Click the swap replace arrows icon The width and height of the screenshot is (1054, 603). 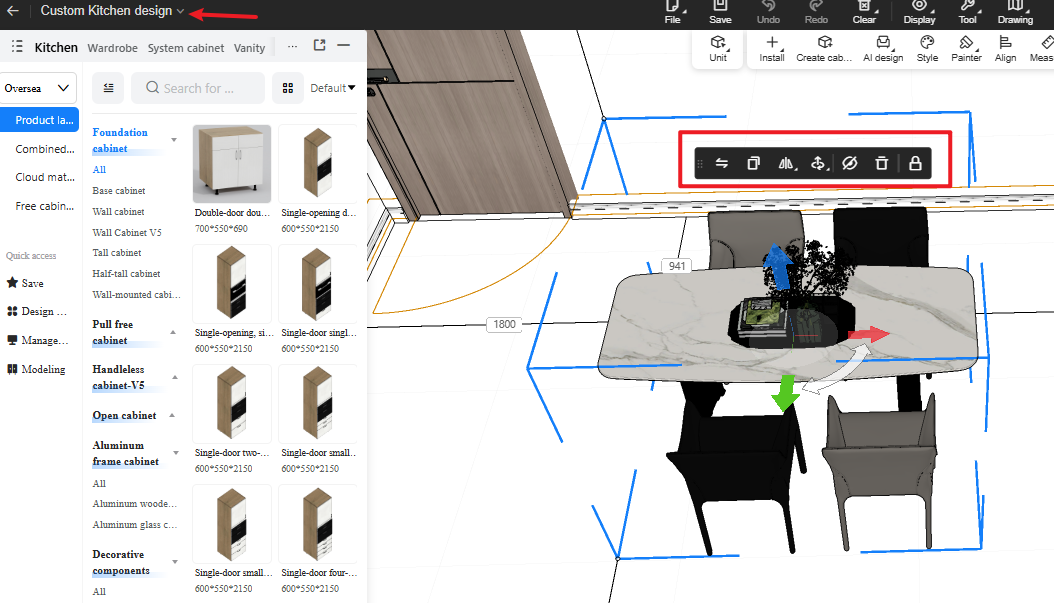[x=722, y=163]
